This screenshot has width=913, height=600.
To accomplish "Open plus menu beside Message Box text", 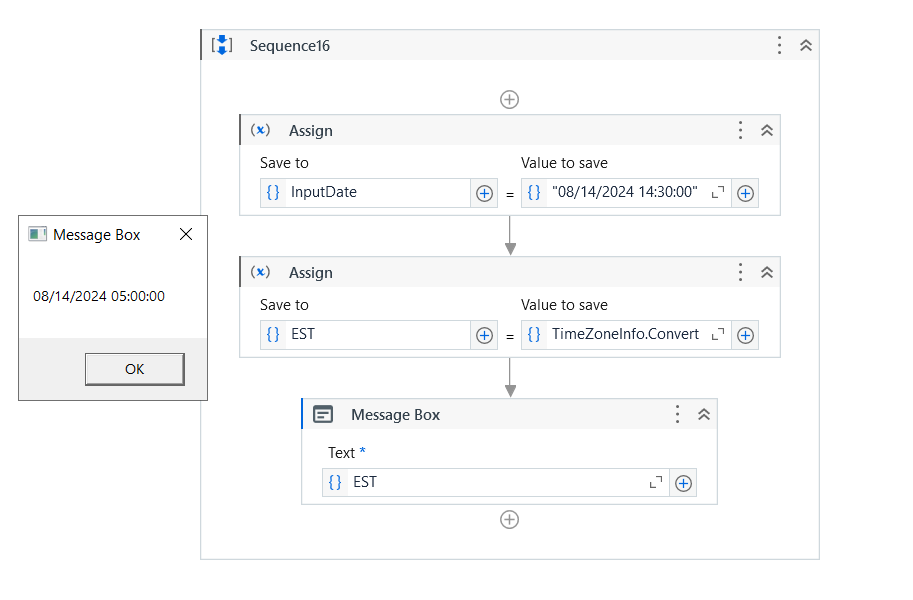I will click(684, 483).
